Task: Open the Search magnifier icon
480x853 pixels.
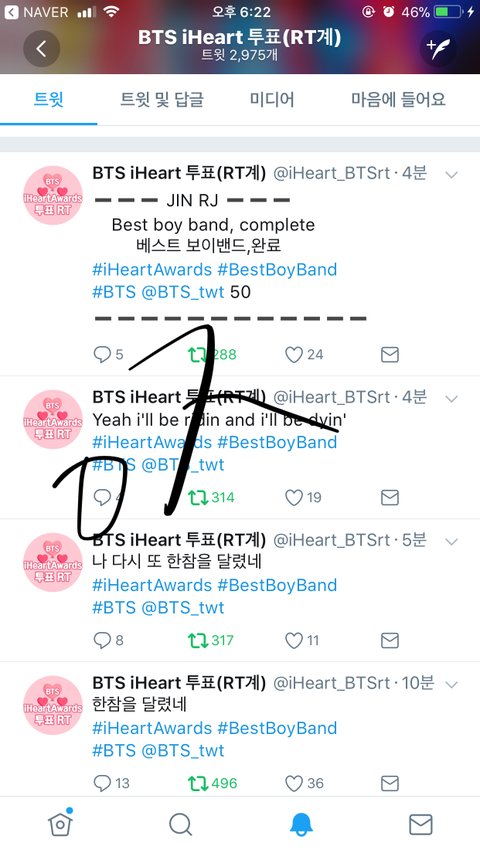Action: [x=180, y=825]
